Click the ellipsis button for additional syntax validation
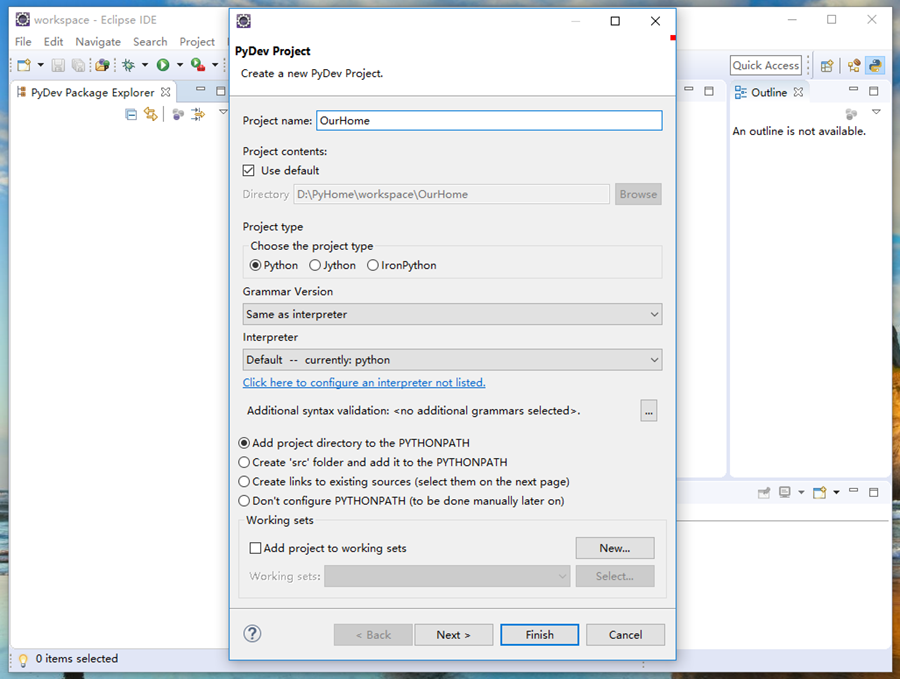900x679 pixels. 649,411
